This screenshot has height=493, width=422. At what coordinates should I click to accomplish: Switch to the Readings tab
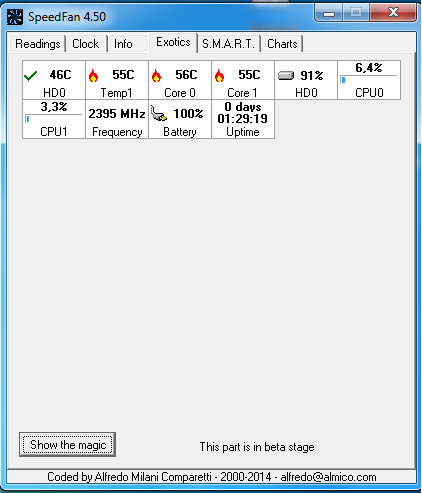click(38, 44)
